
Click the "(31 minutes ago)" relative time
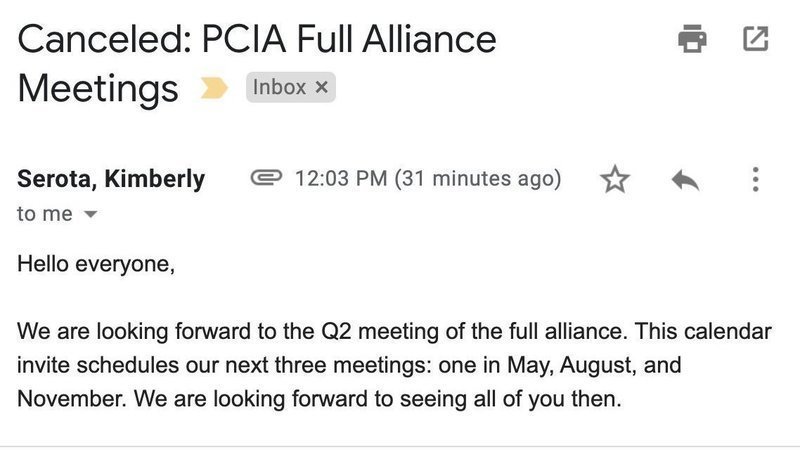pos(477,180)
